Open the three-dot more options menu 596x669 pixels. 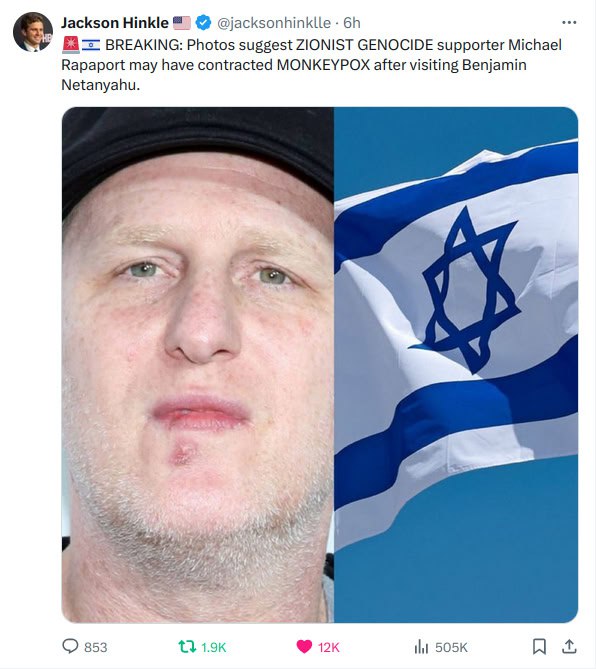(569, 23)
